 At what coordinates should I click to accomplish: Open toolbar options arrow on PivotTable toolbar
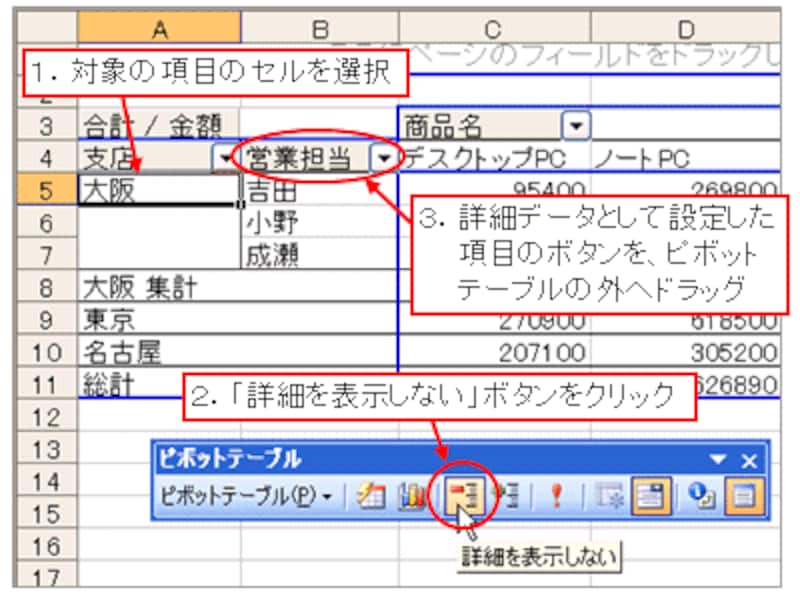[x=718, y=459]
